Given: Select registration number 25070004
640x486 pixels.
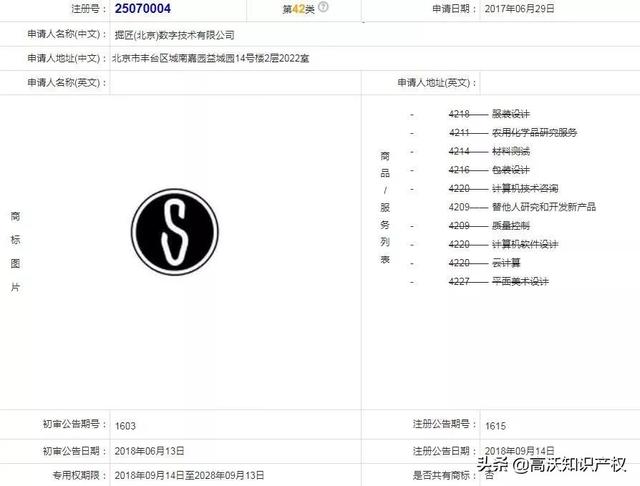Looking at the screenshot, I should tap(142, 9).
